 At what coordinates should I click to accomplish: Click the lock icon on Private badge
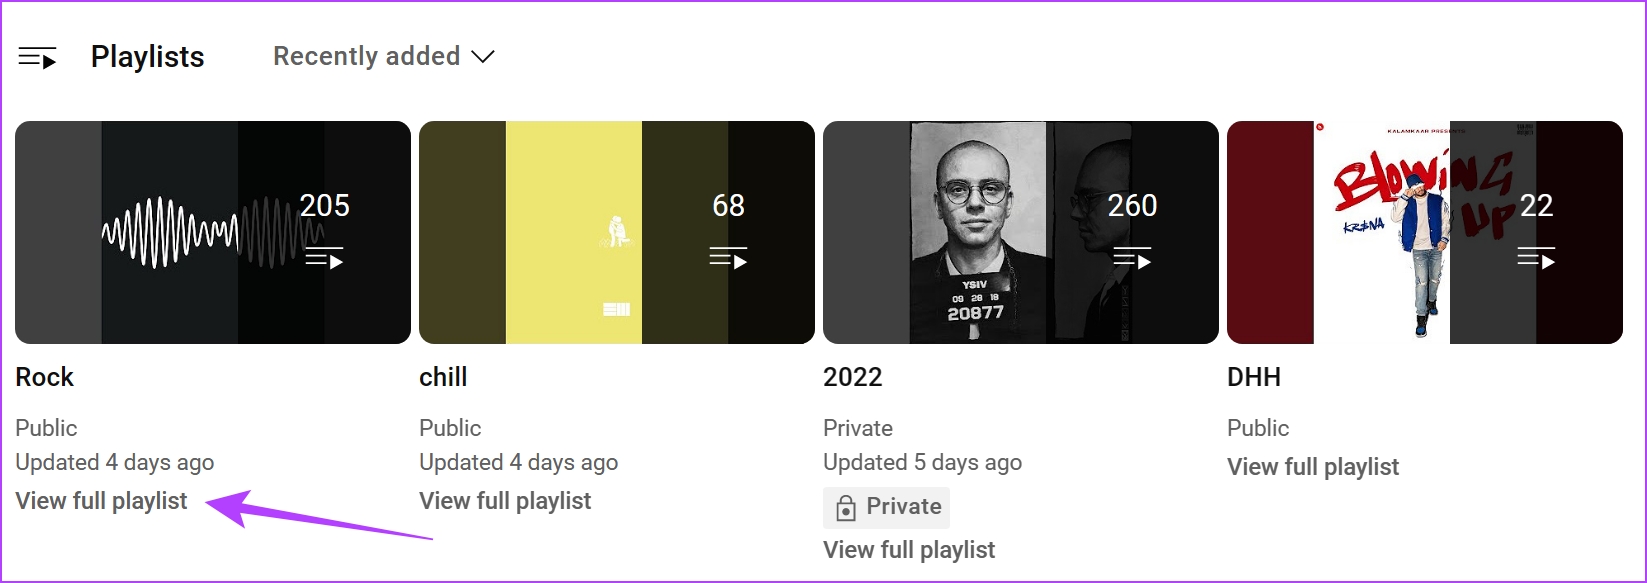pos(846,508)
